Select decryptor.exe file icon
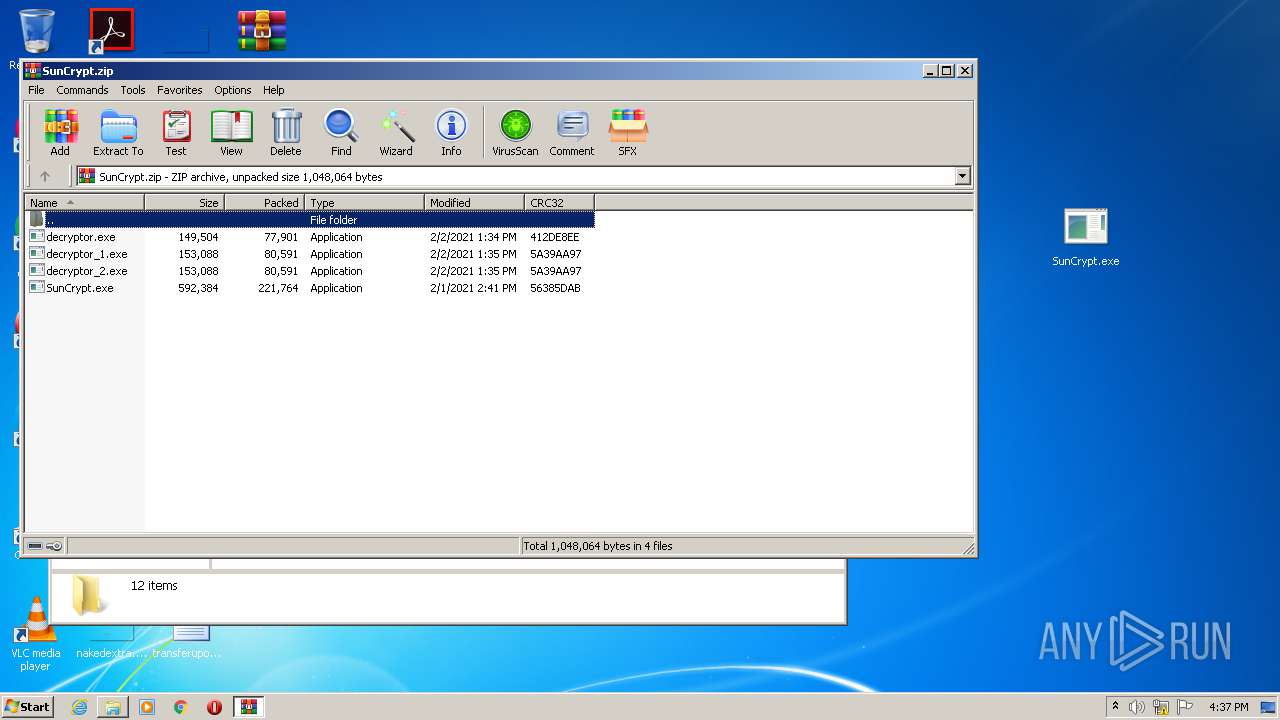This screenshot has width=1280, height=720. pyautogui.click(x=37, y=237)
